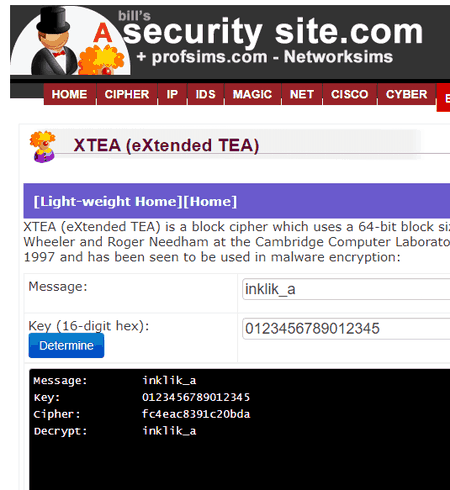Image resolution: width=450 pixels, height=490 pixels.
Task: Click the partially visible red tab after CYBER
Action: 444,98
